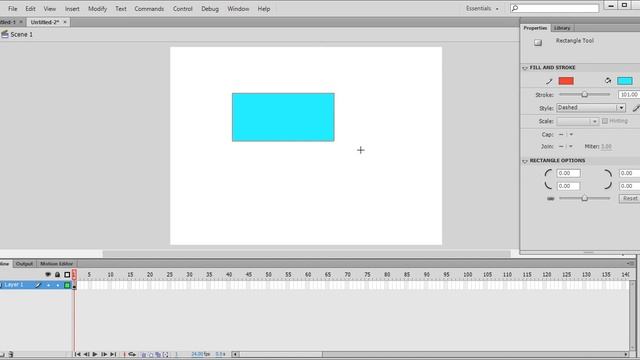Click the top-right corner radius field
This screenshot has height=360, width=640.
tap(629, 173)
